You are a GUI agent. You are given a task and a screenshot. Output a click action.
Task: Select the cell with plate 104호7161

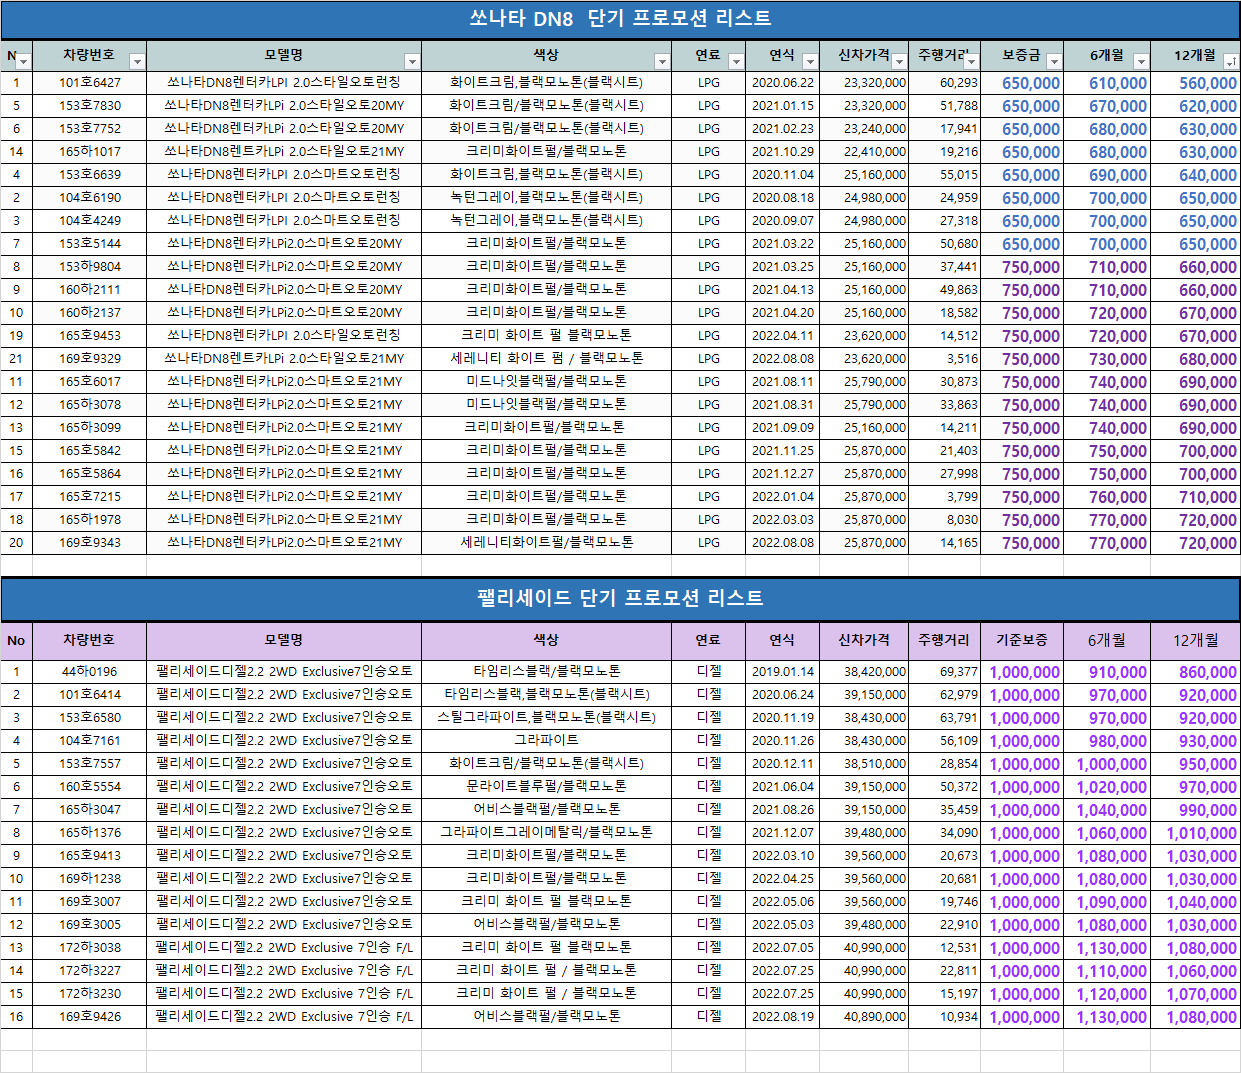pos(89,741)
